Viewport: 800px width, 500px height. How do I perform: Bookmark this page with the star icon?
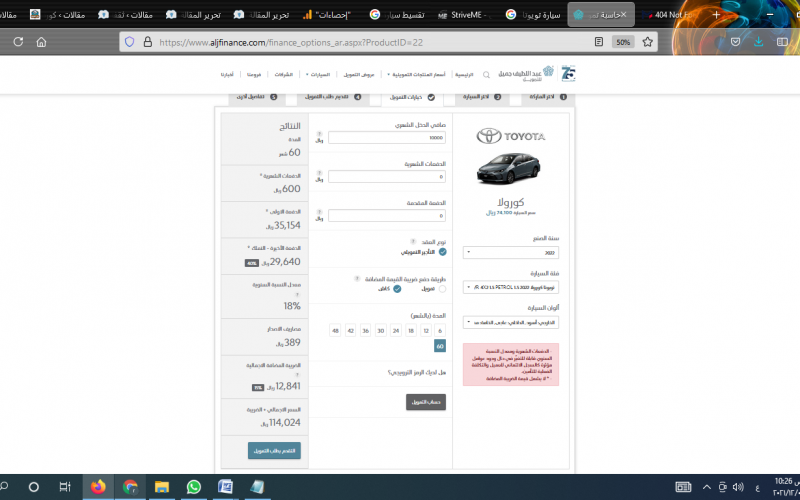647,42
